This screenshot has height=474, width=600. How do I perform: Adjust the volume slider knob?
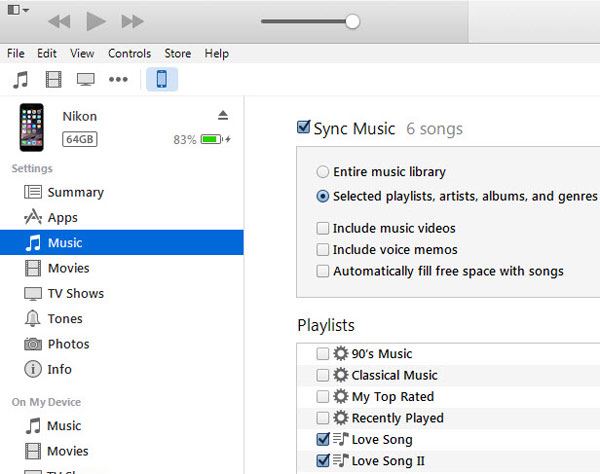tap(352, 21)
